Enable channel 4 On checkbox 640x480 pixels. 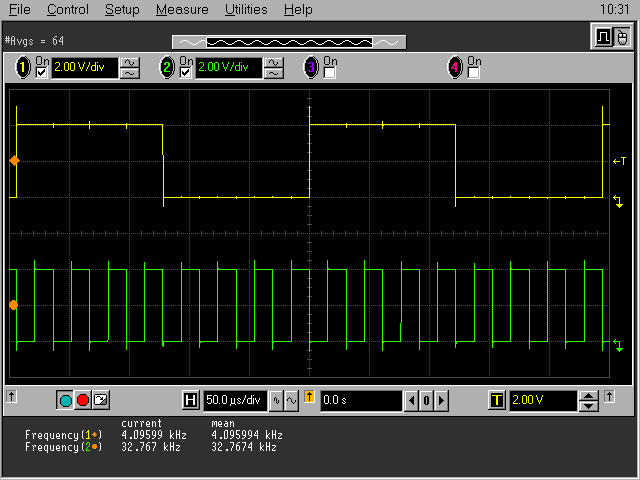(474, 73)
